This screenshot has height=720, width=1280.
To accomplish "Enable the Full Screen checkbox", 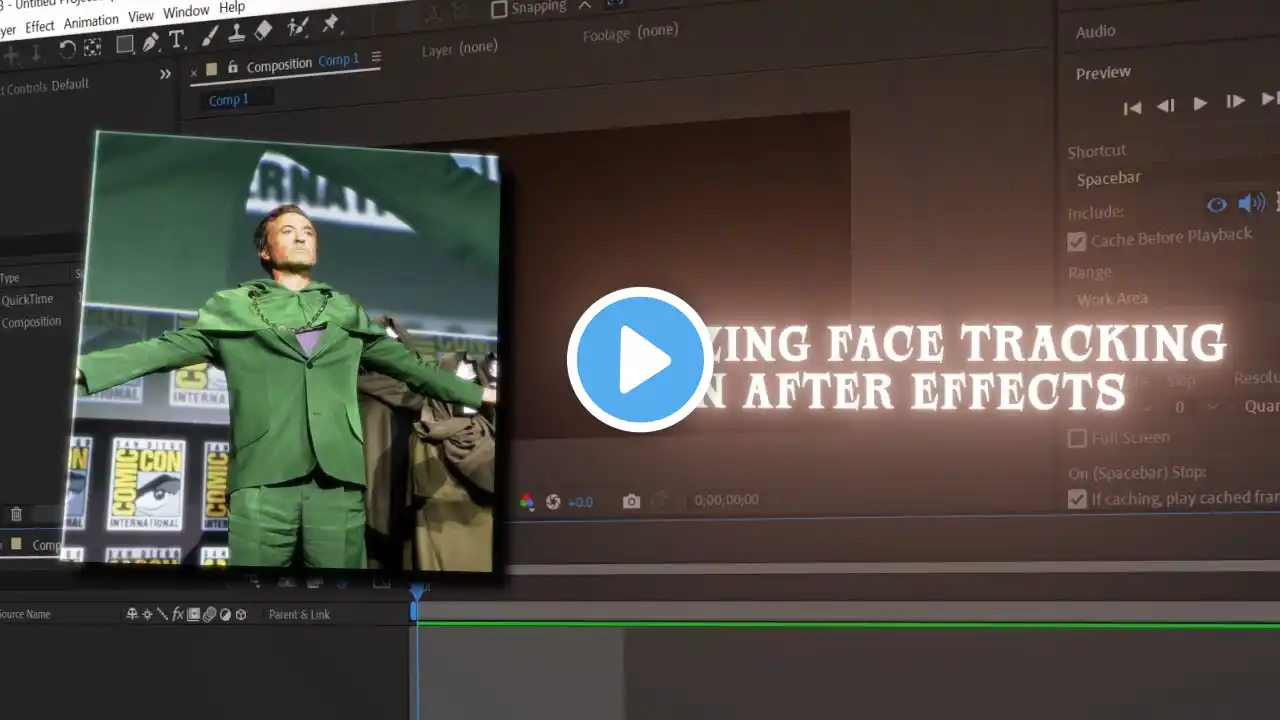I will click(1077, 438).
